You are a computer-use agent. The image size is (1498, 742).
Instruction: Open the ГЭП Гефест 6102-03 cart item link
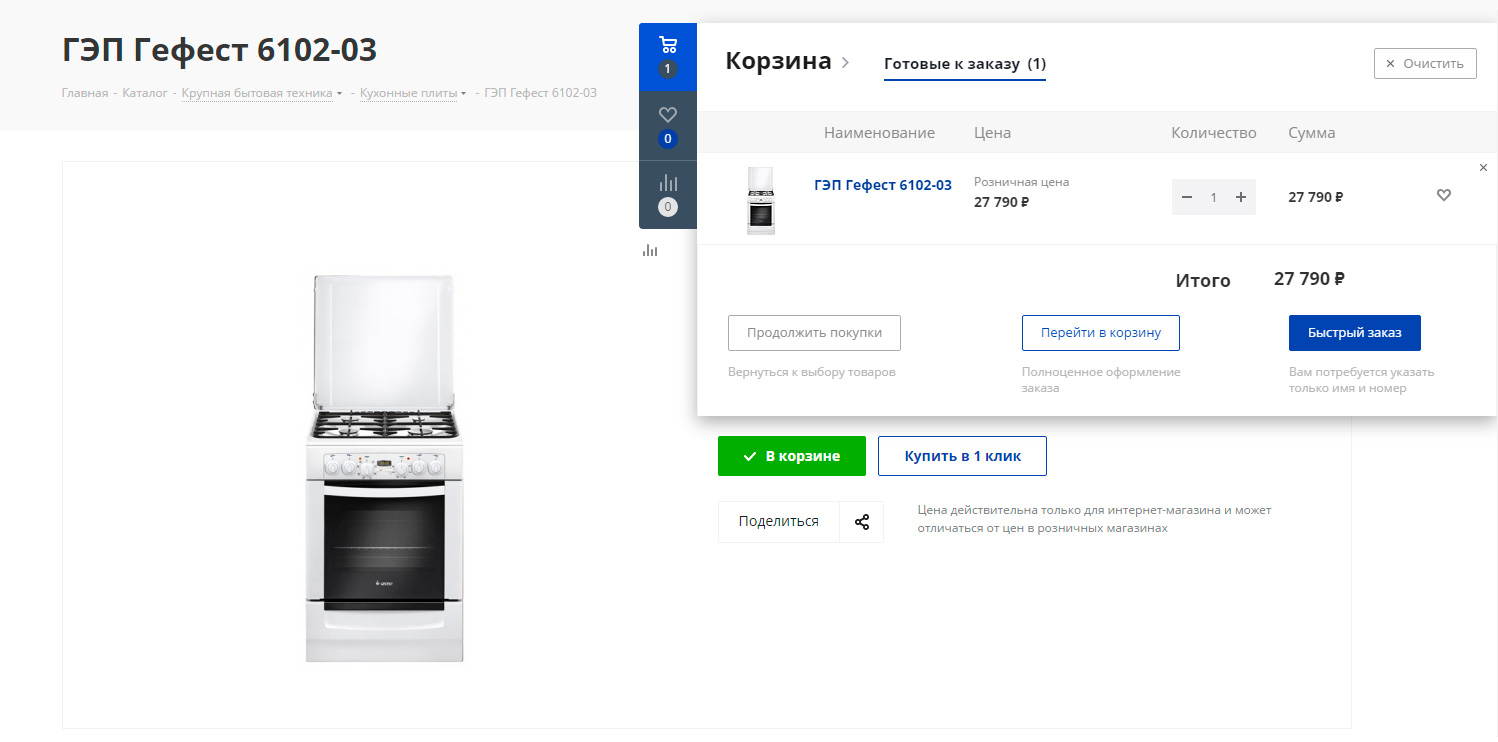pyautogui.click(x=883, y=185)
